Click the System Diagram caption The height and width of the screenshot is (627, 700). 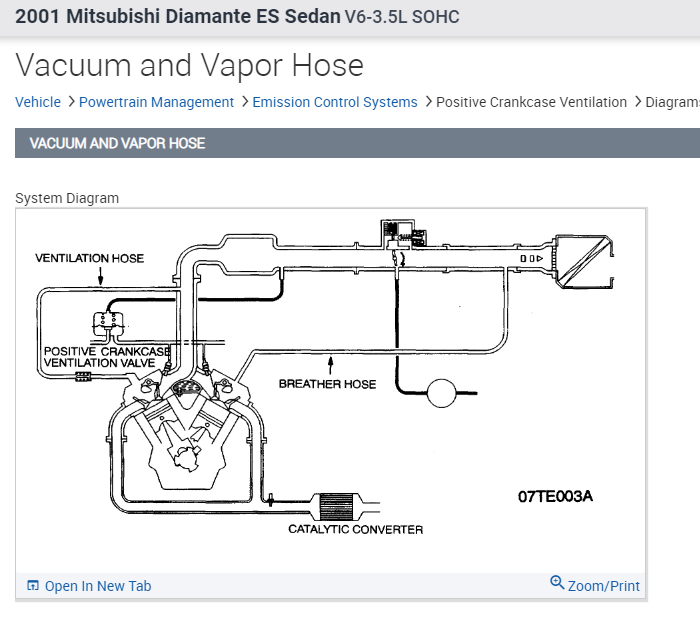[x=67, y=198]
